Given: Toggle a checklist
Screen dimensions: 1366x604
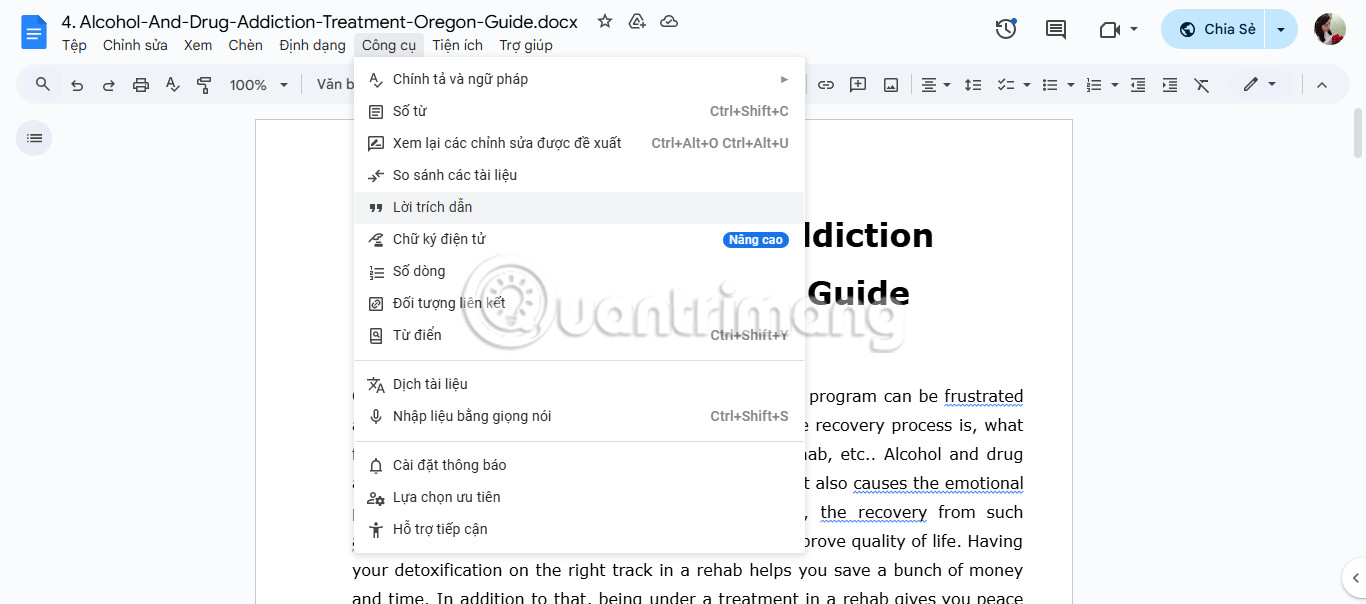Looking at the screenshot, I should [1007, 85].
